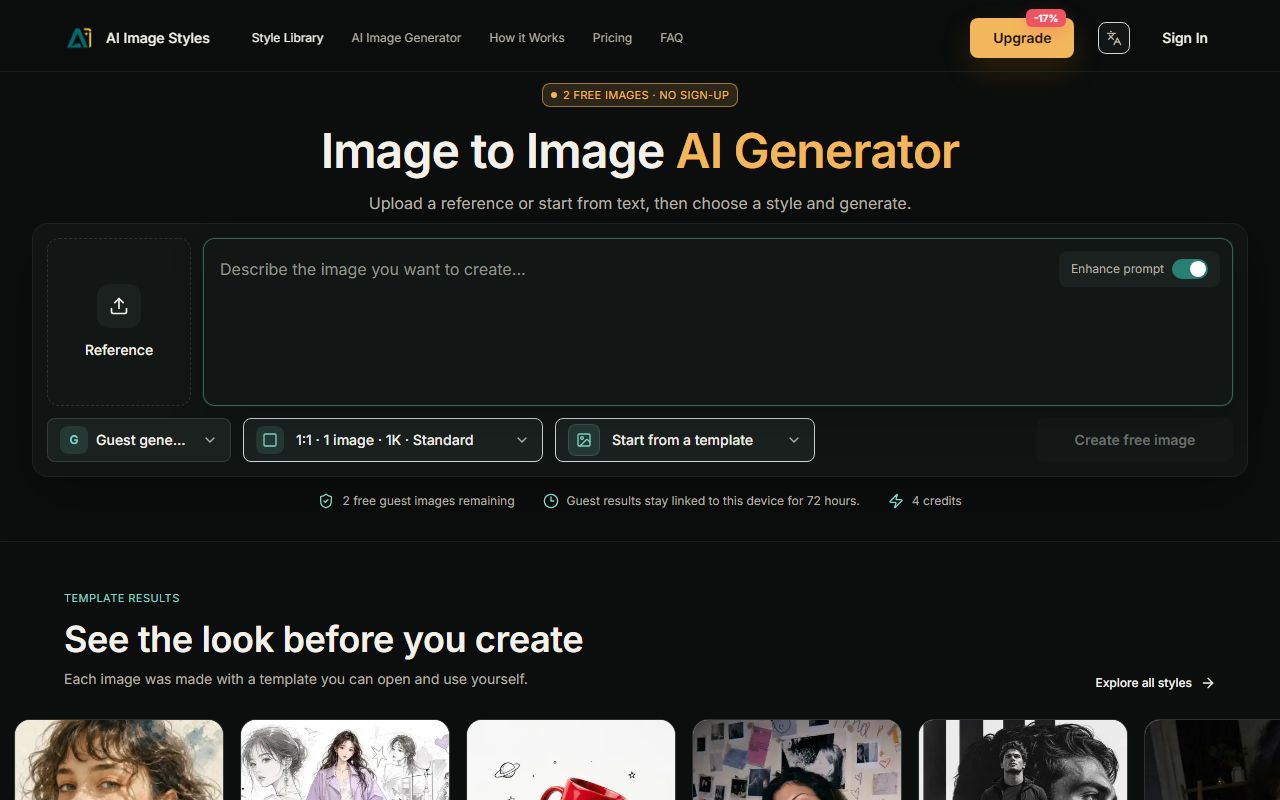Click the upload arrow icon in Reference box
This screenshot has width=1280, height=800.
click(x=119, y=306)
